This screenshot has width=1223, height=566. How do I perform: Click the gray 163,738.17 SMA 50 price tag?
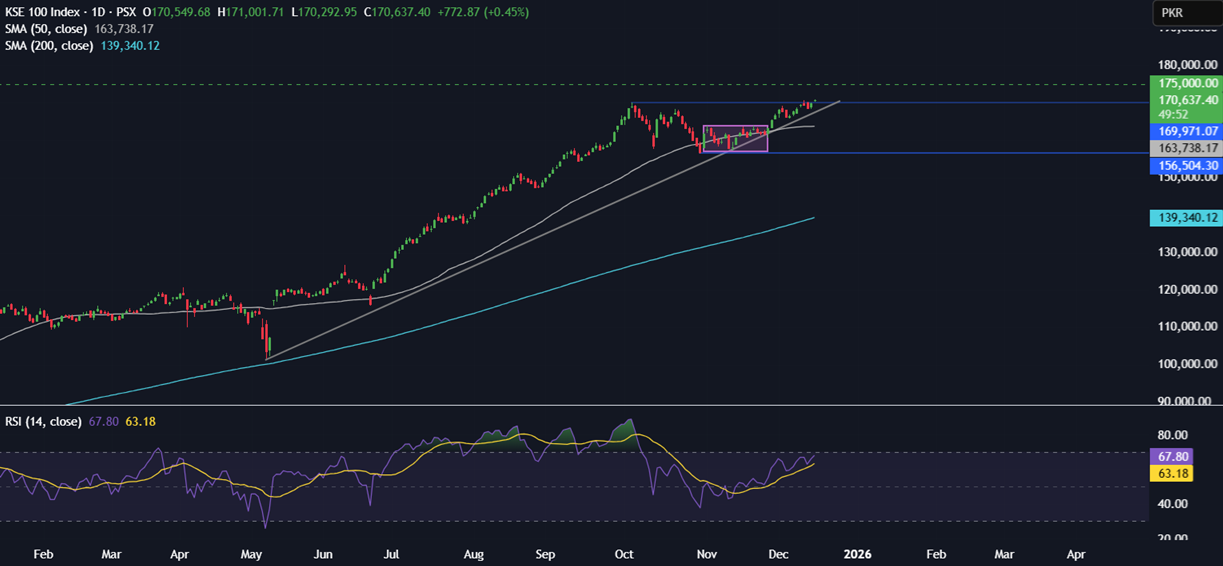(x=1187, y=148)
